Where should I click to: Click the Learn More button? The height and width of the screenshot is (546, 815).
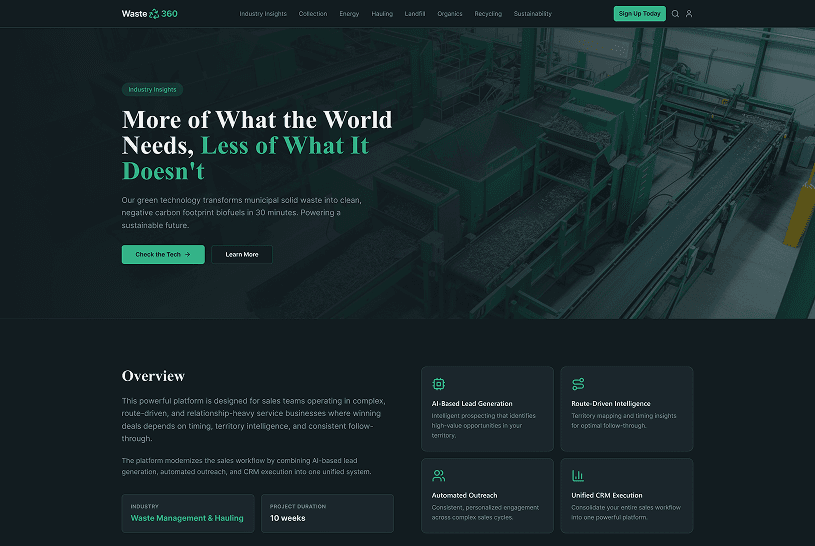242,255
